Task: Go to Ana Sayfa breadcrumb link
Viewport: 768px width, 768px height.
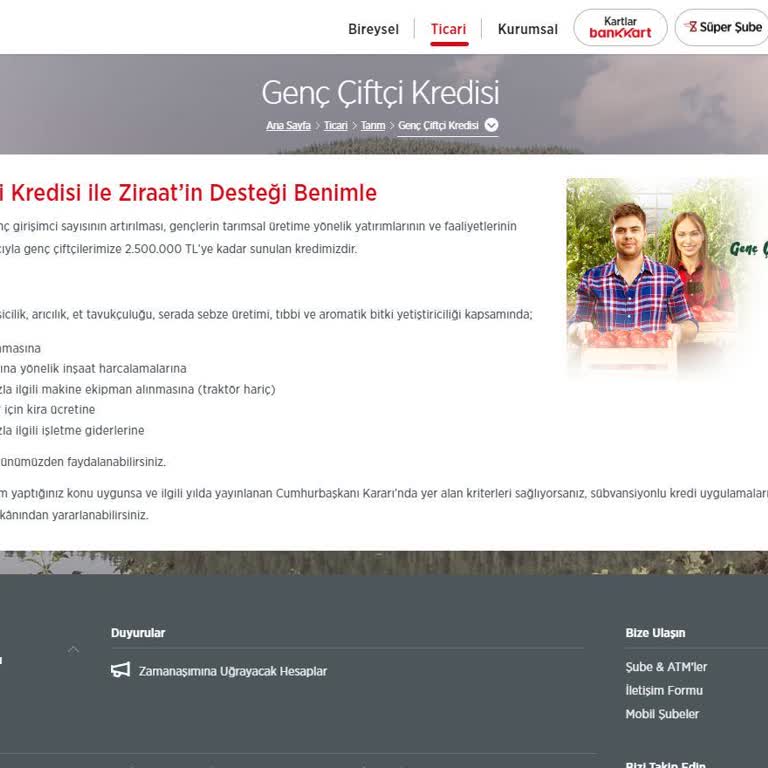Action: (288, 125)
